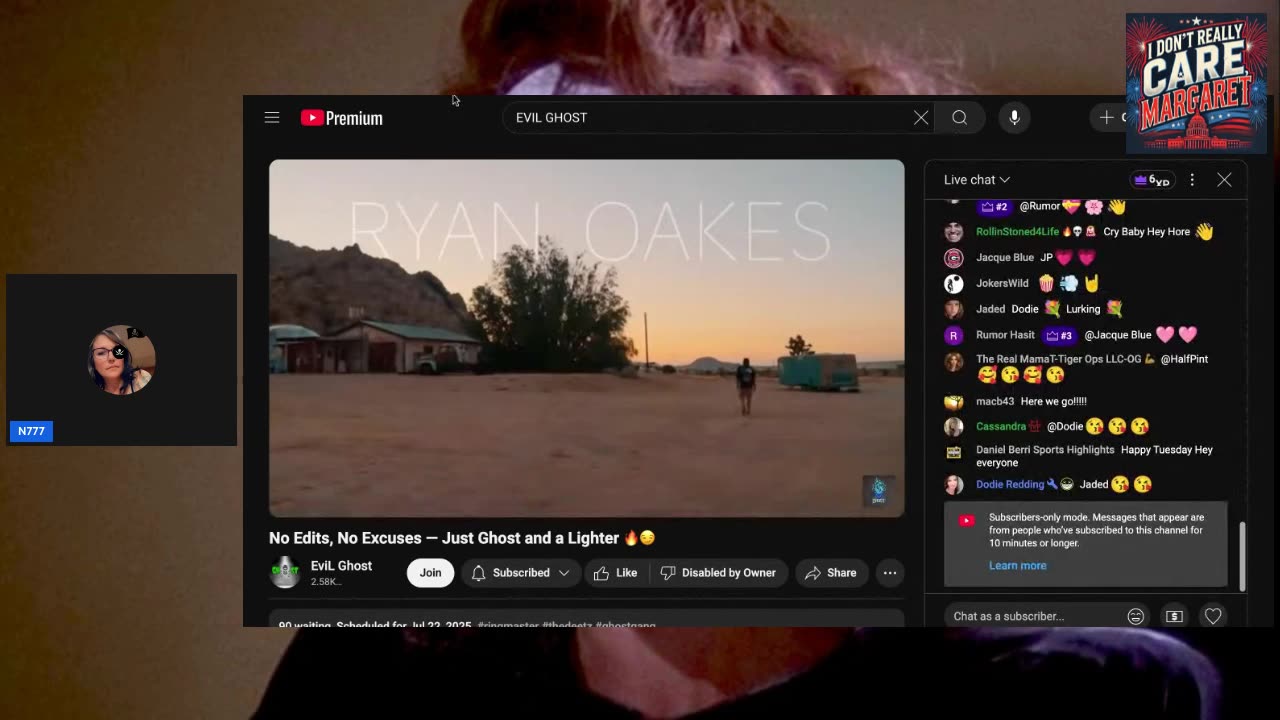Click the I Don't Really Care Margaret overlay
This screenshot has width=1280, height=720.
(1196, 83)
